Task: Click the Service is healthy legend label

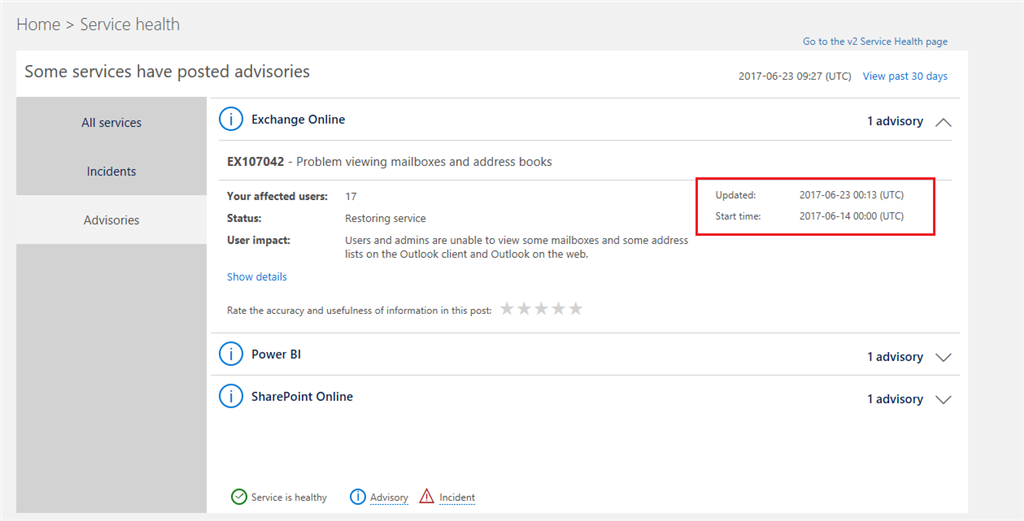Action: [289, 497]
